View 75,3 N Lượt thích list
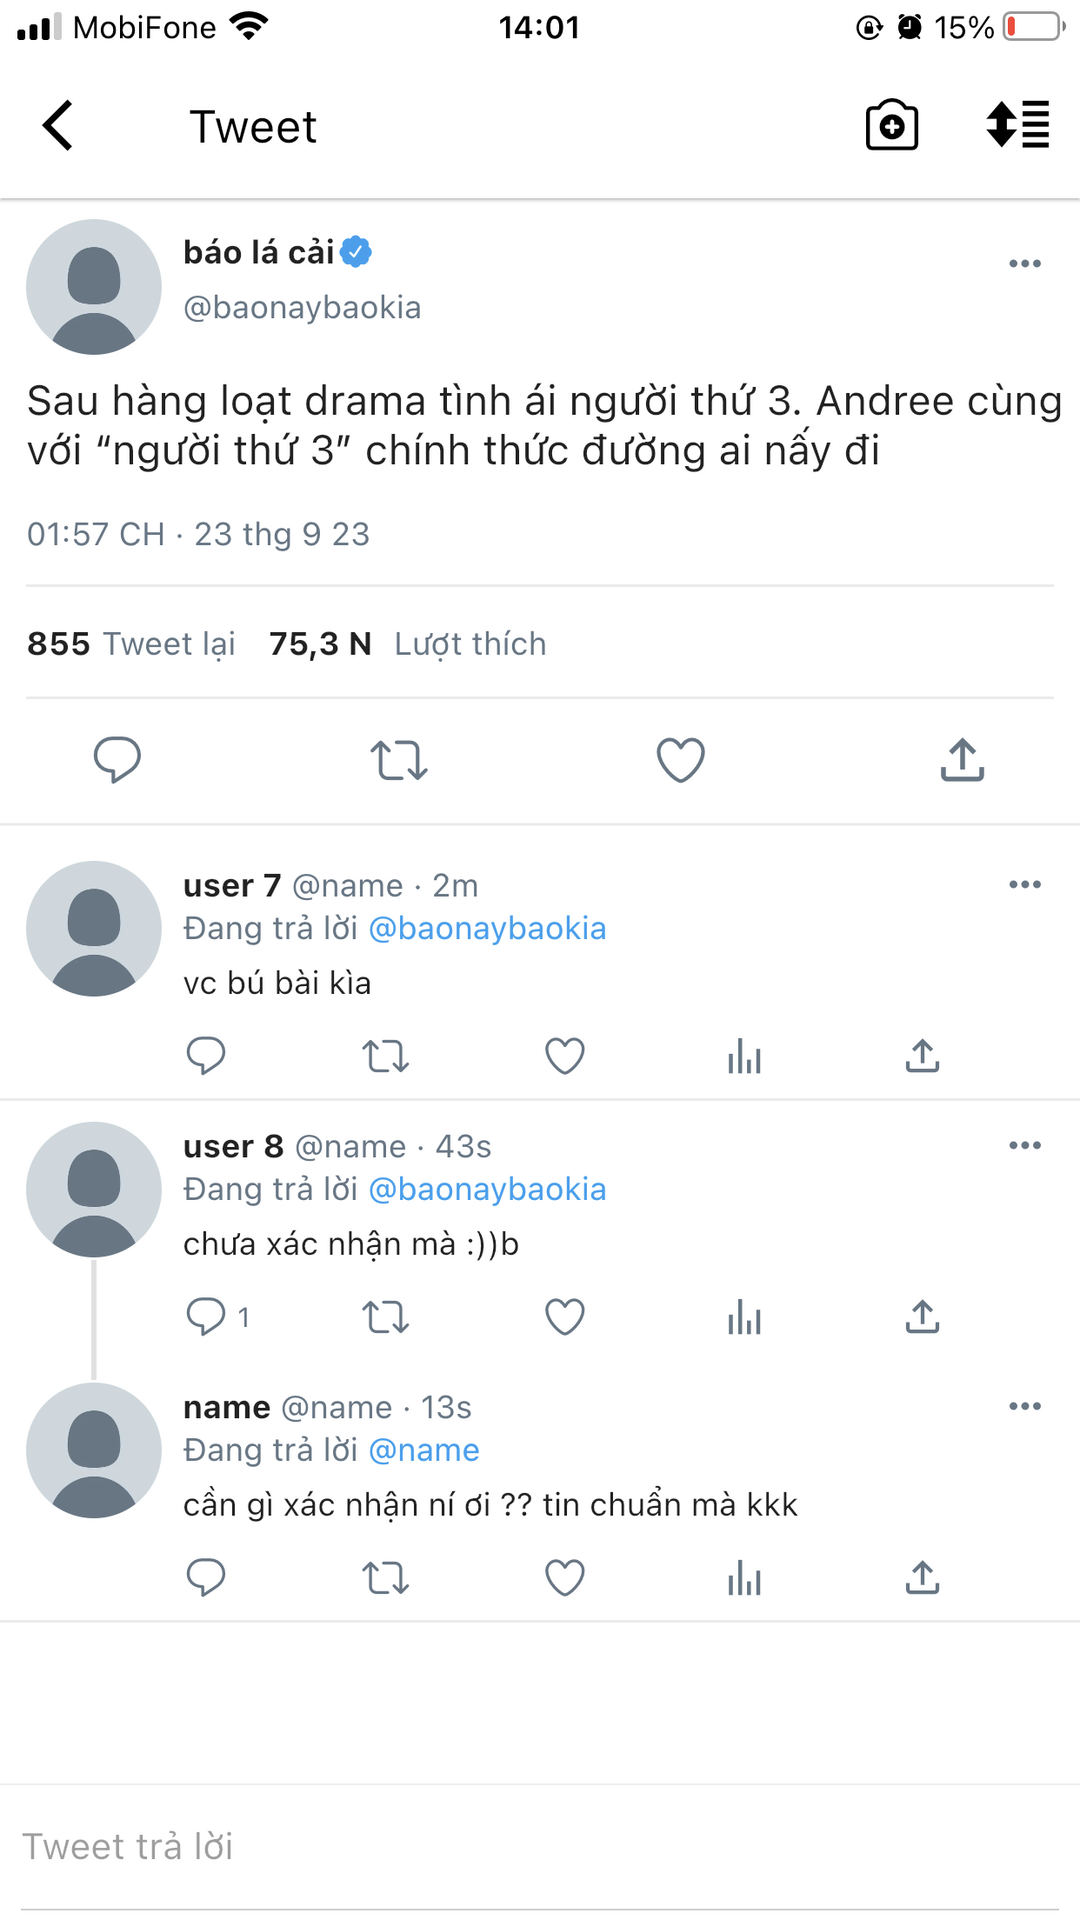Image resolution: width=1080 pixels, height=1920 pixels. point(408,644)
